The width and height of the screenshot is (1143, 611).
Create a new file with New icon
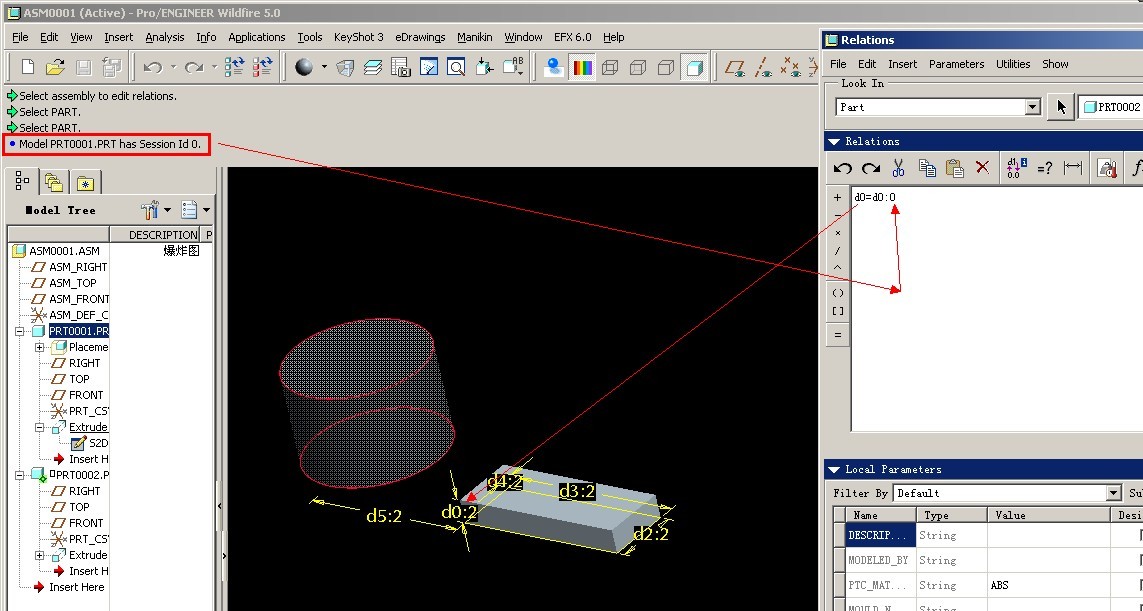point(28,68)
